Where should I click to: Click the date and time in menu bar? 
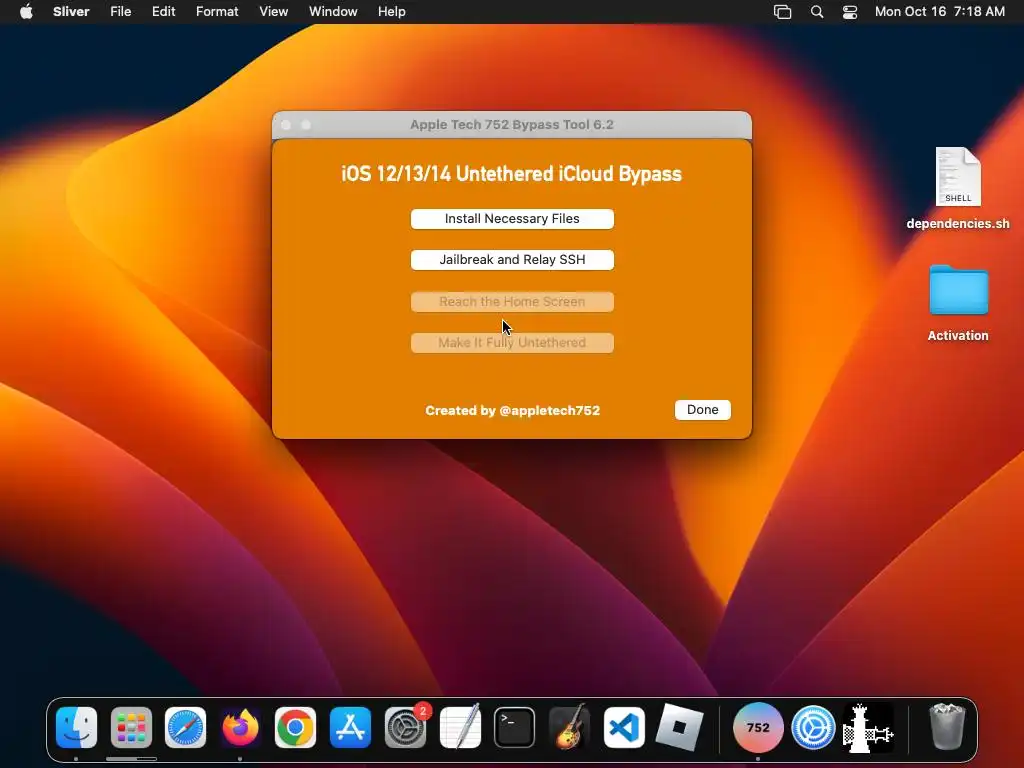tap(940, 12)
